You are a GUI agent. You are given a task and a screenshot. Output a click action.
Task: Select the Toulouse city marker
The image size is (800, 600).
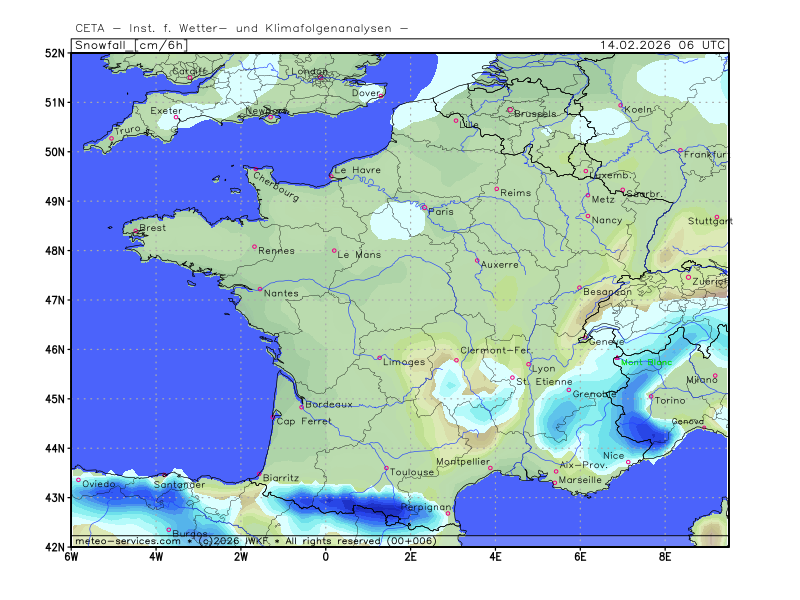386,468
